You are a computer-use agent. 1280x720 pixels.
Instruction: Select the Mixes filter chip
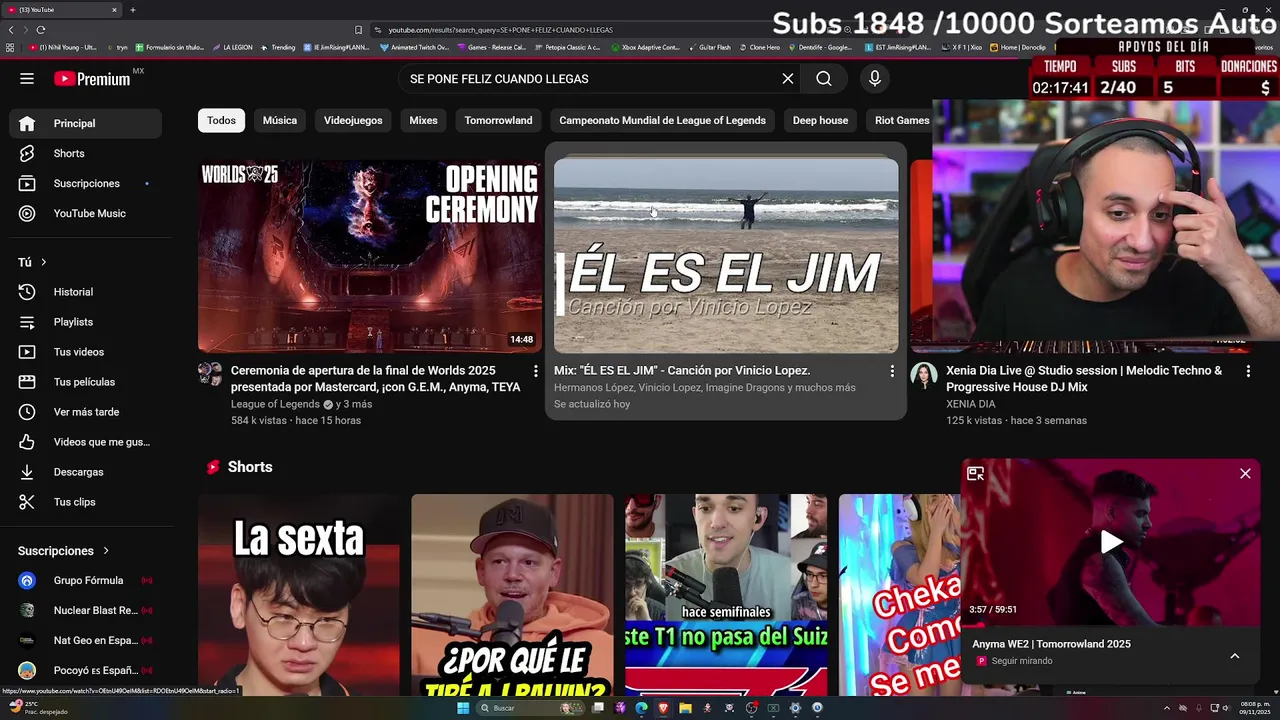tap(423, 120)
